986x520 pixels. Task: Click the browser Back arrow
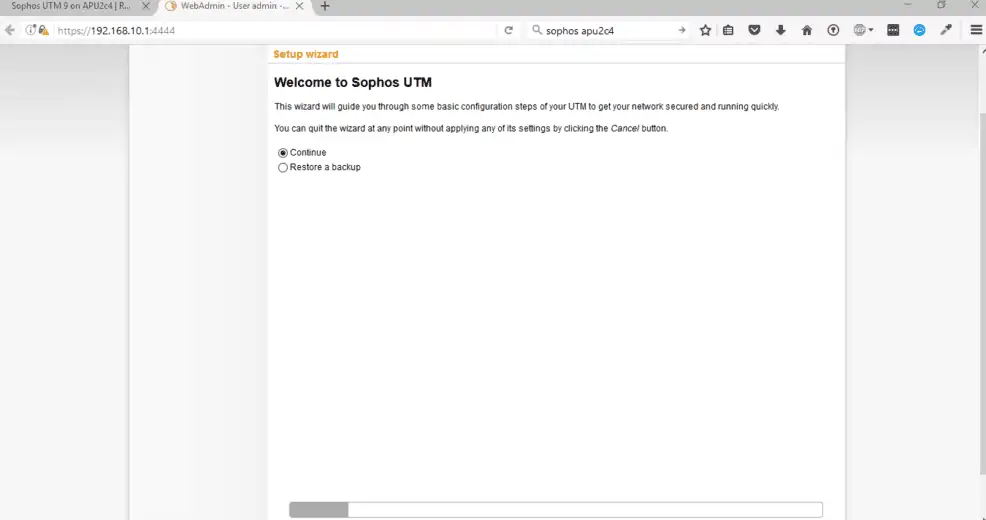coord(9,30)
